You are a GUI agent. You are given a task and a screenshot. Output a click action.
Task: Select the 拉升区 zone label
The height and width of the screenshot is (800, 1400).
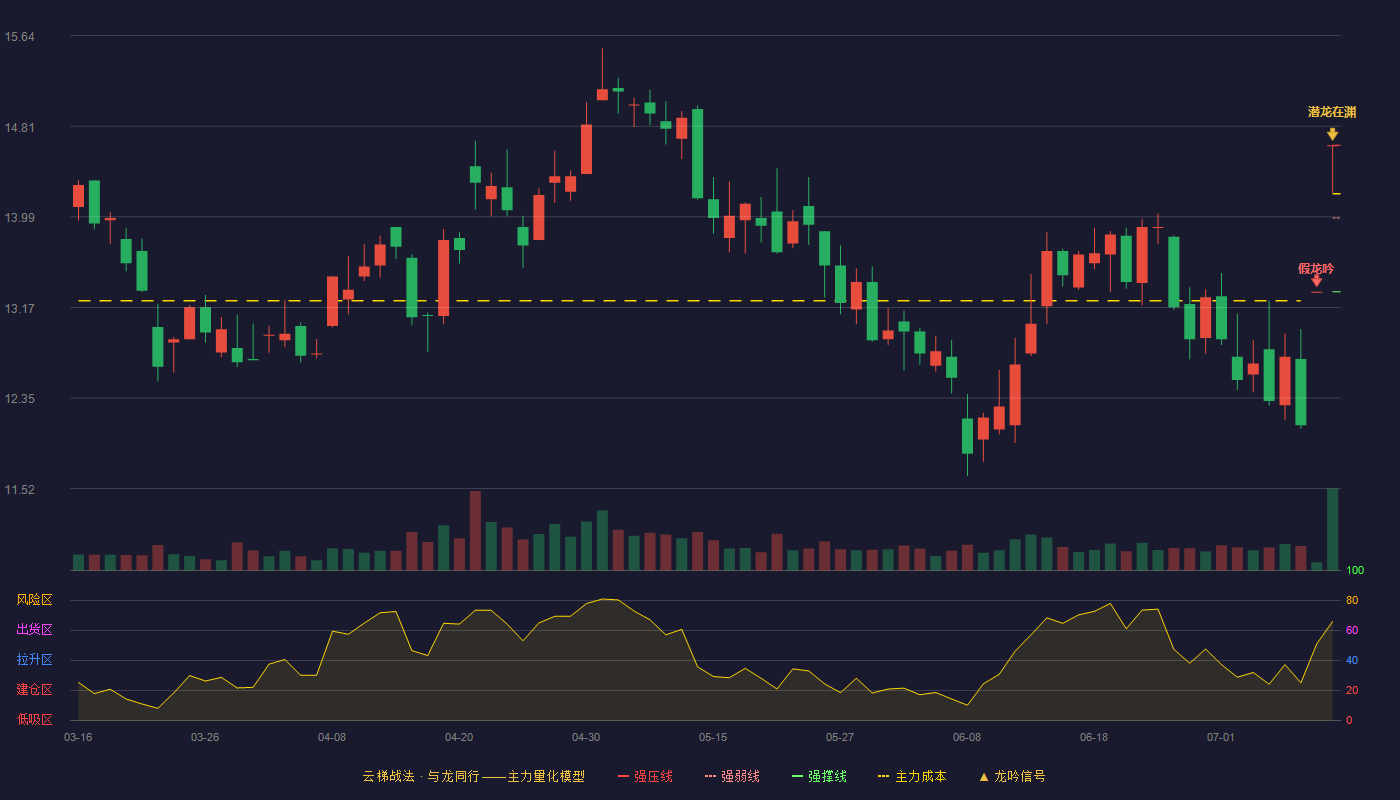[x=34, y=660]
